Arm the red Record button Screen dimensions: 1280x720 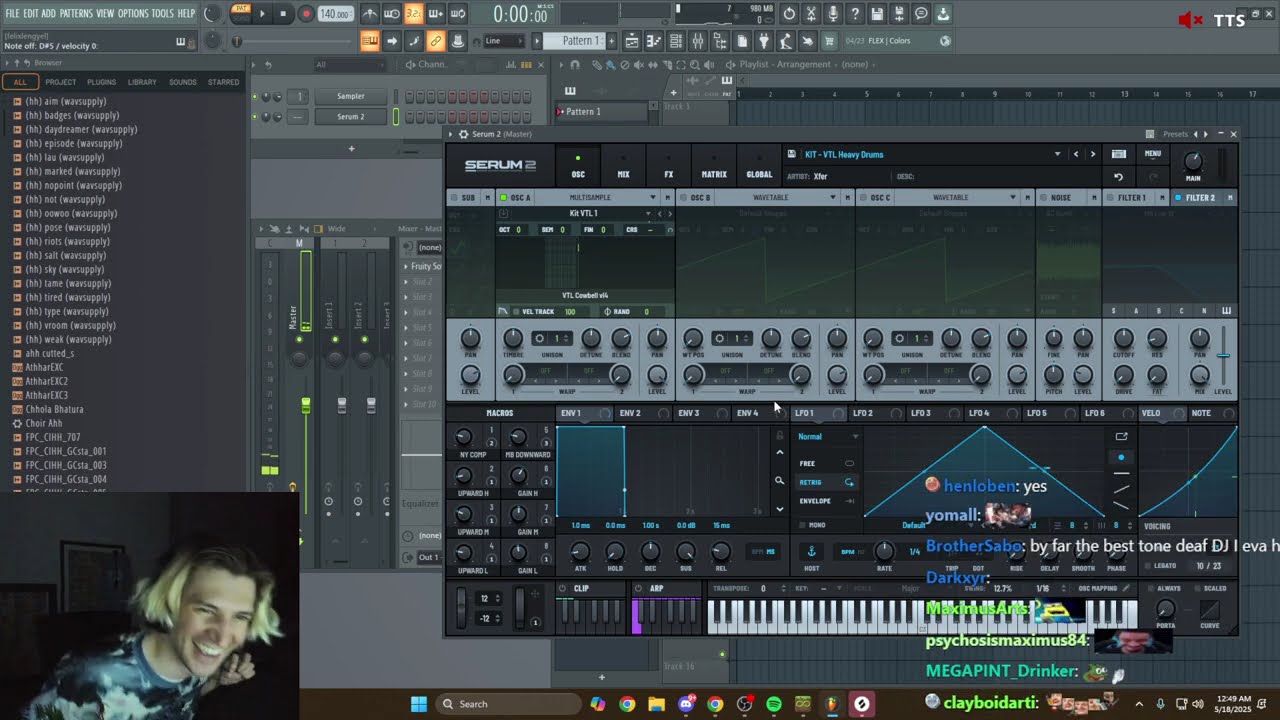tap(306, 14)
